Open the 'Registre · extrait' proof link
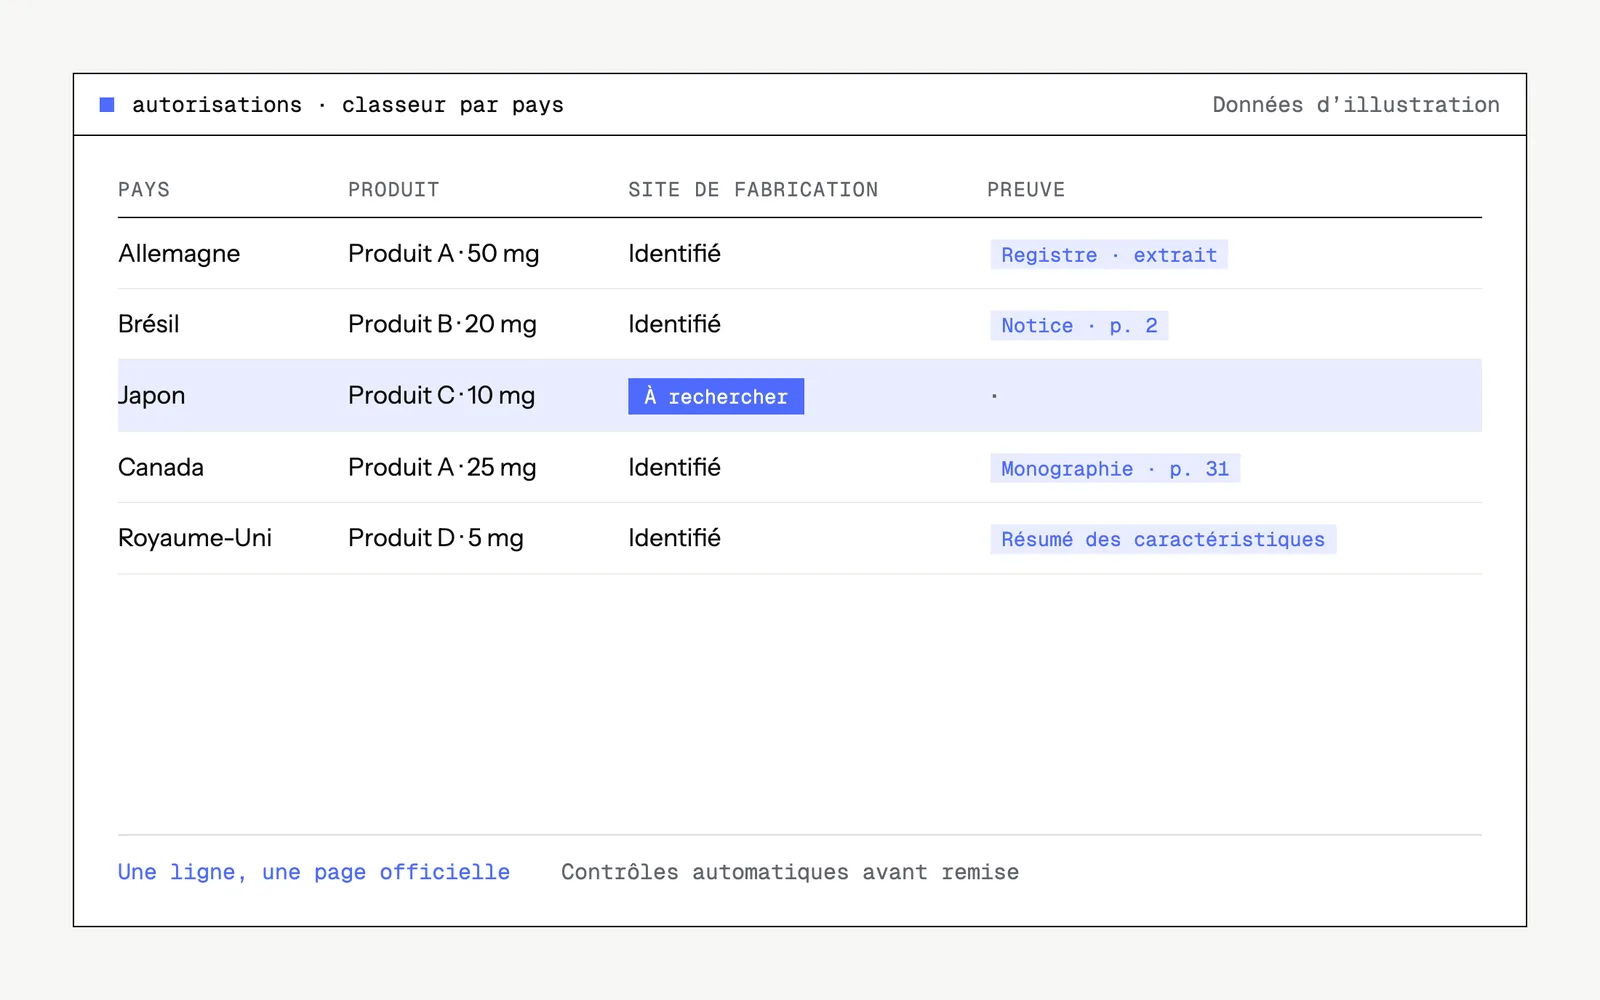The image size is (1600, 1000). click(x=1109, y=255)
